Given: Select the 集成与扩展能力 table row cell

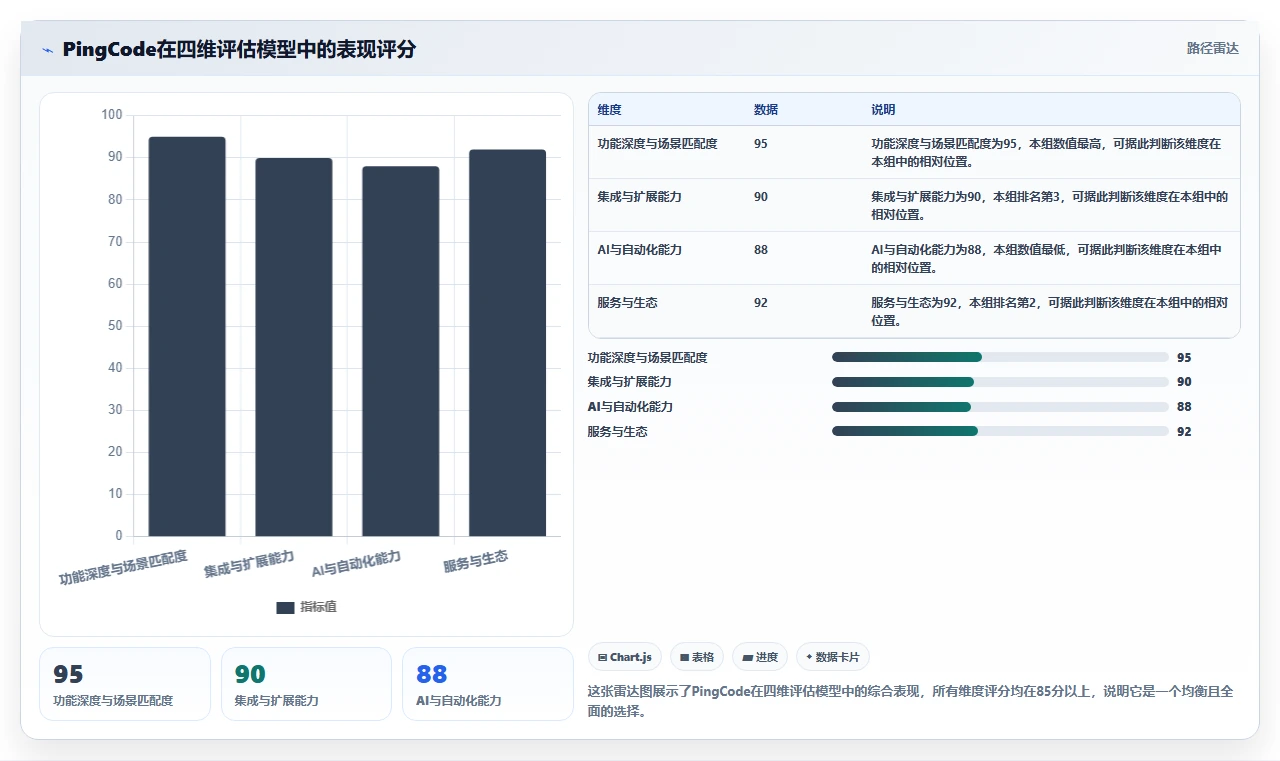Looking at the screenshot, I should tap(639, 197).
